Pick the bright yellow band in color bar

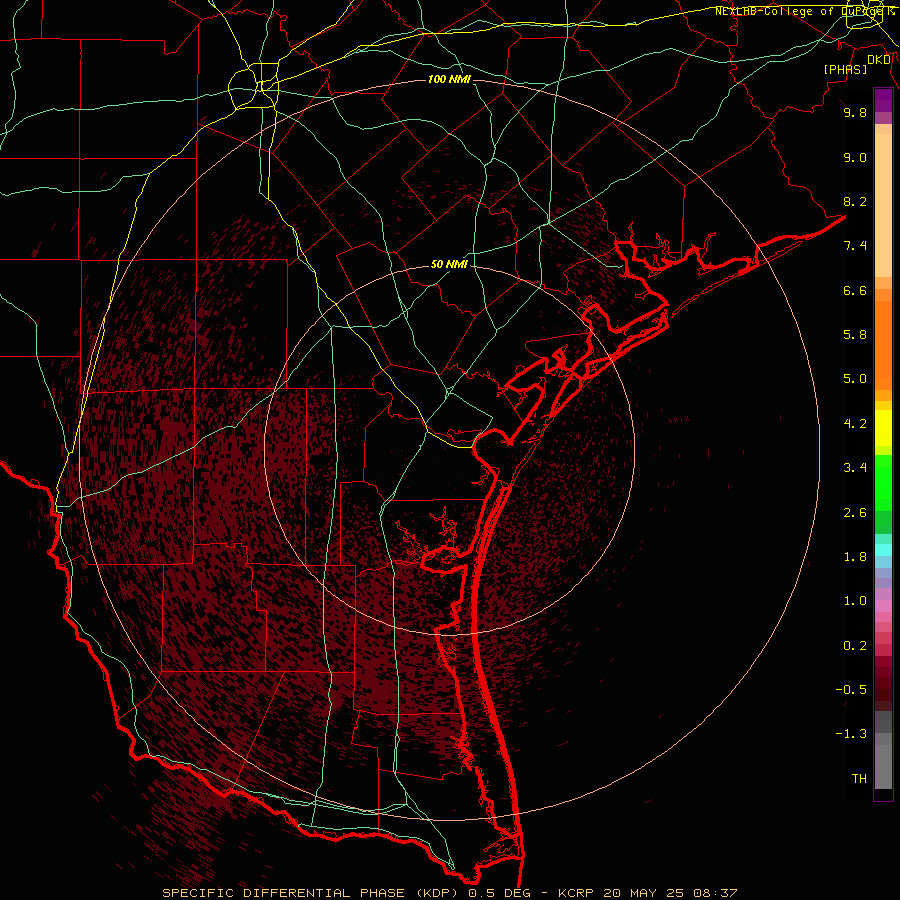coord(883,428)
